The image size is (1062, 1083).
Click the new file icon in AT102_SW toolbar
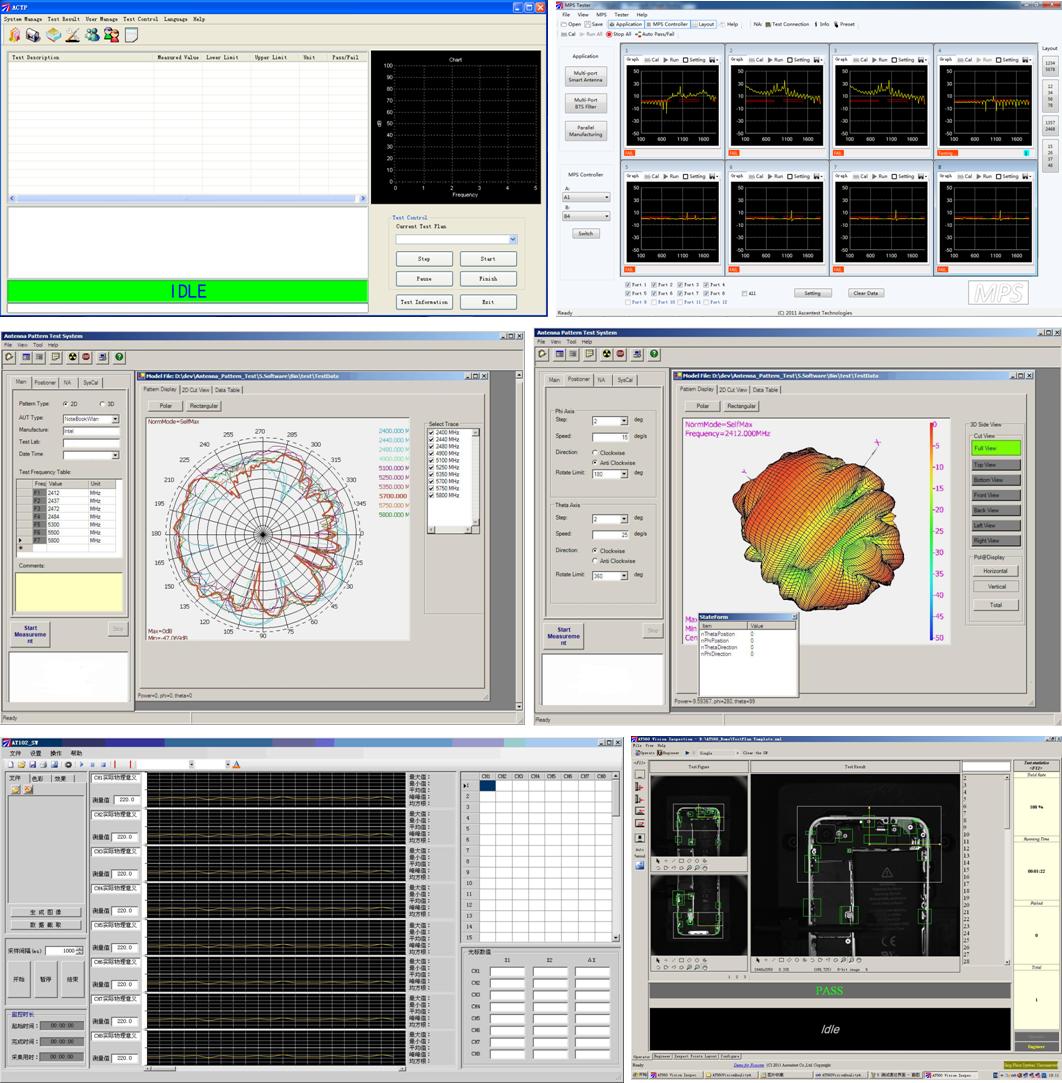click(x=10, y=765)
